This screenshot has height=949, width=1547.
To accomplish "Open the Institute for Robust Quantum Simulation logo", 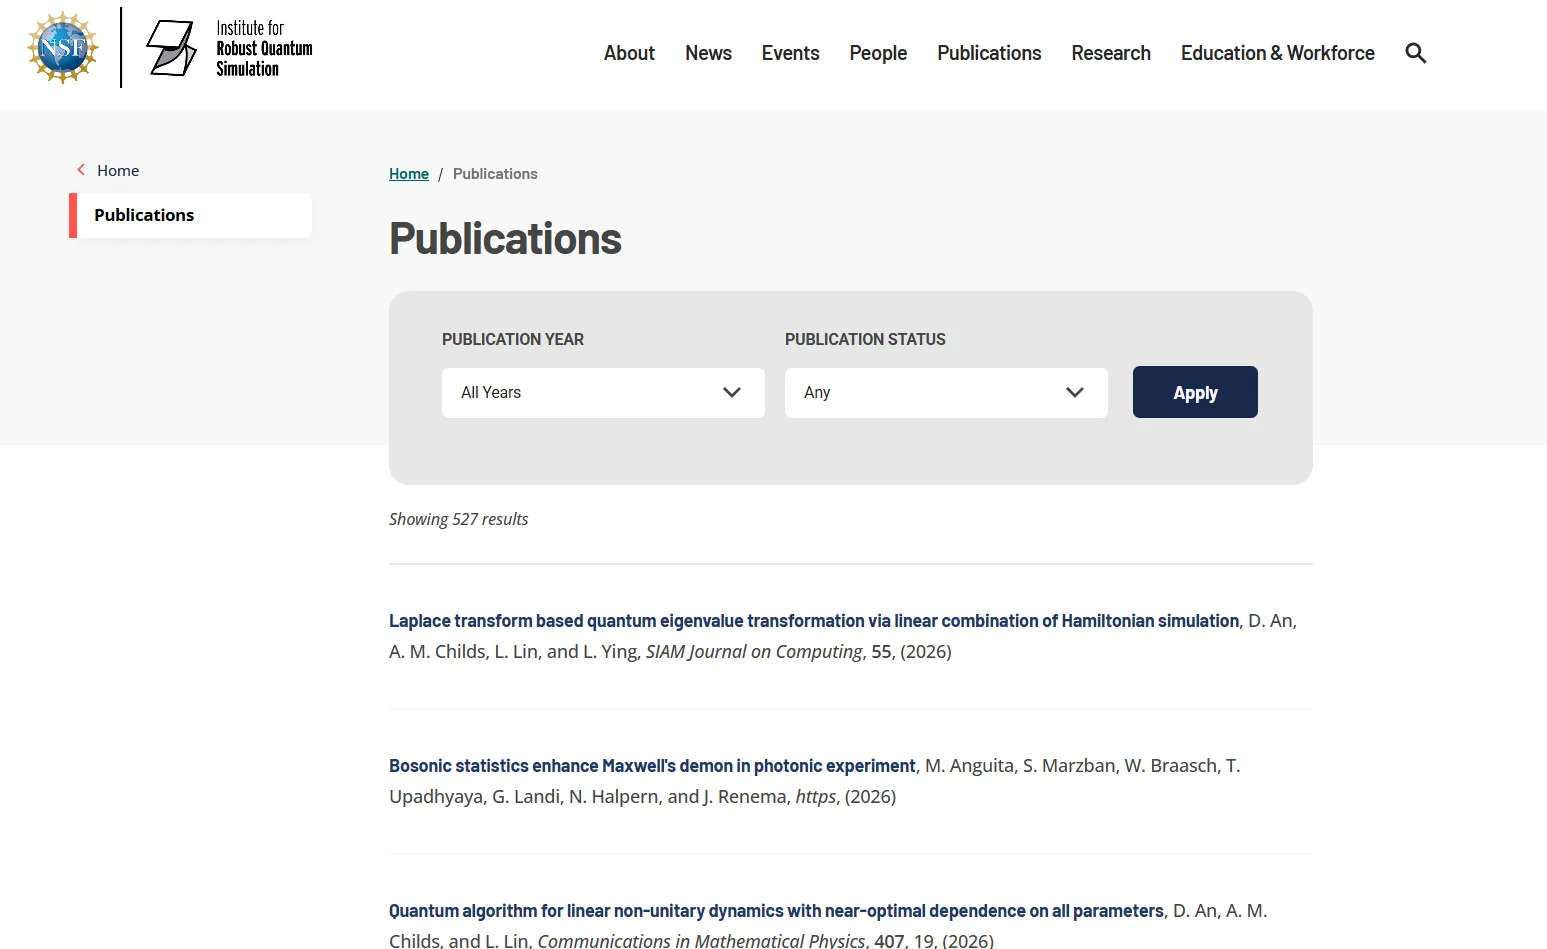I will tap(229, 48).
